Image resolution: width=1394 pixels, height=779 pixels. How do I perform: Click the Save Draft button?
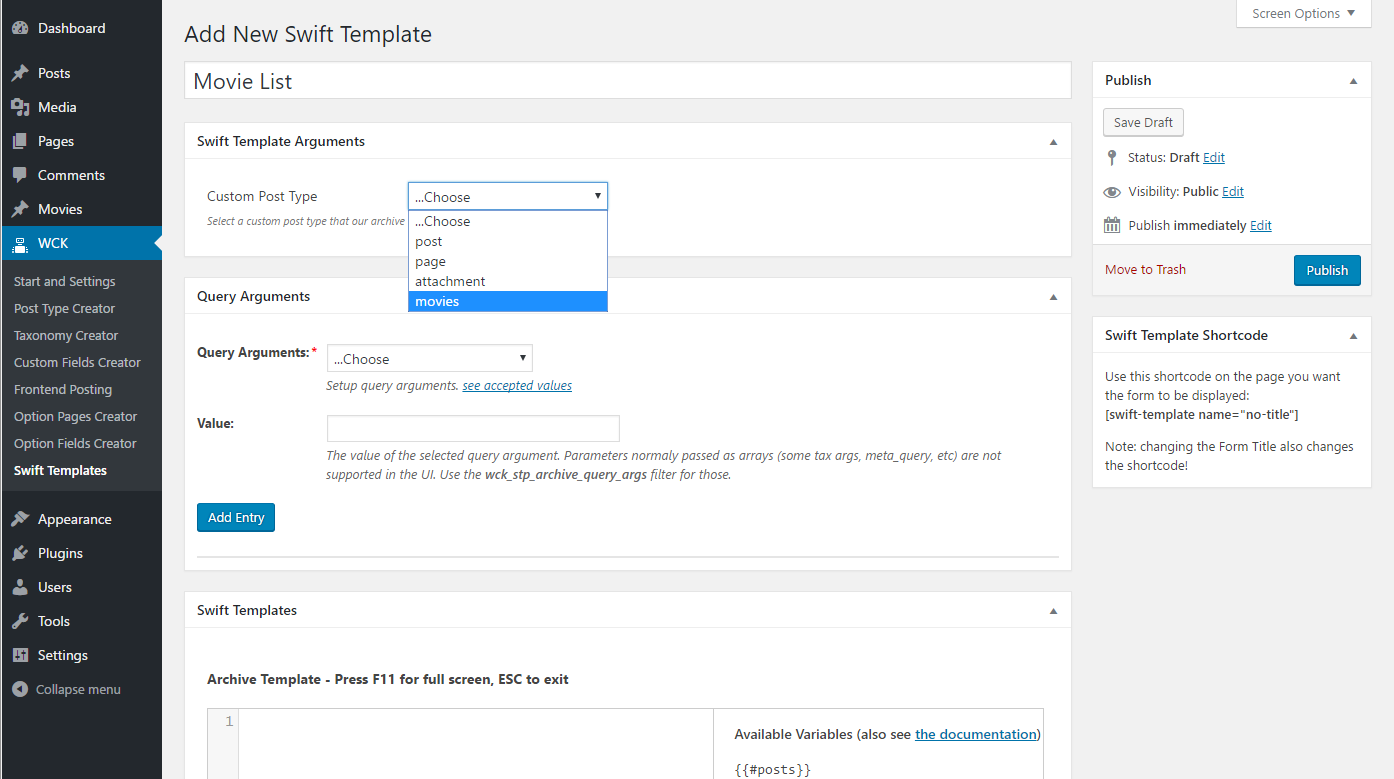click(x=1143, y=122)
